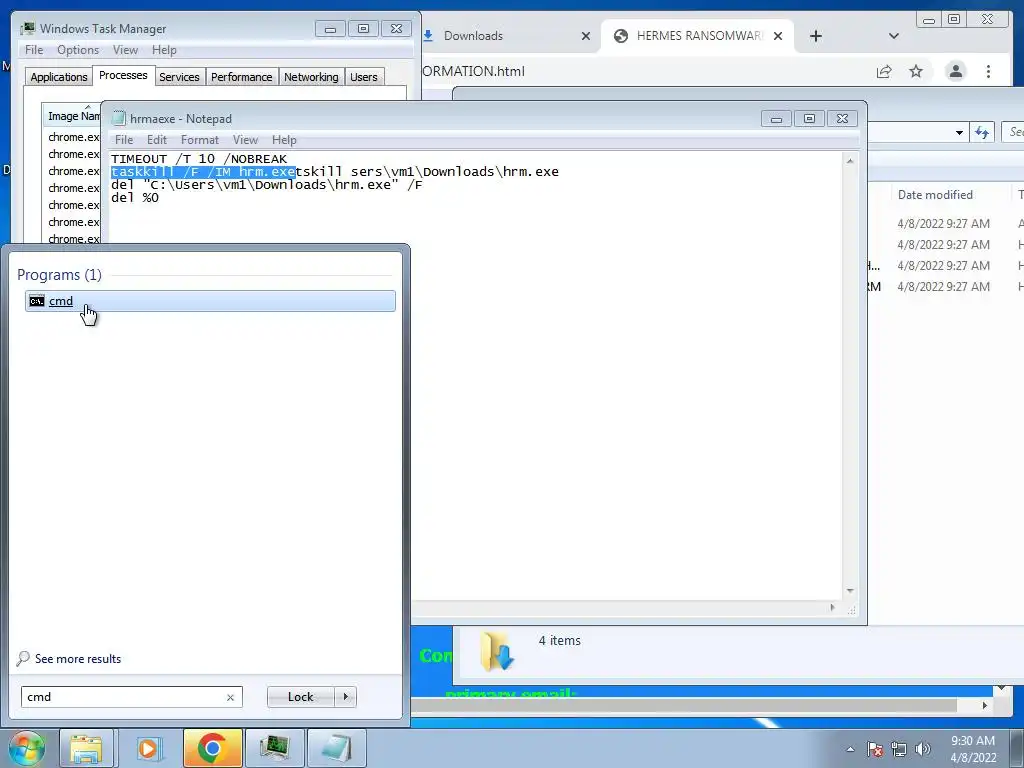Switch to Users tab in Task Manager
The width and height of the screenshot is (1024, 768).
click(364, 77)
